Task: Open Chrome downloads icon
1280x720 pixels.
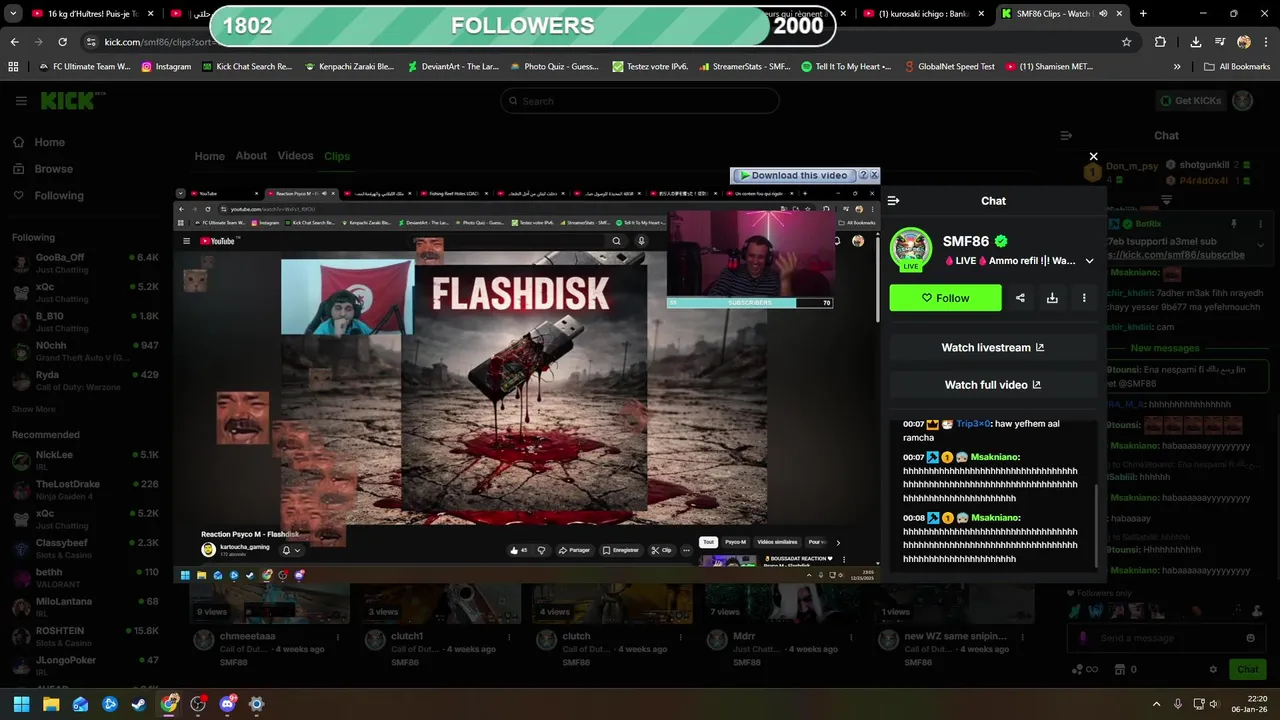Action: coord(1196,42)
